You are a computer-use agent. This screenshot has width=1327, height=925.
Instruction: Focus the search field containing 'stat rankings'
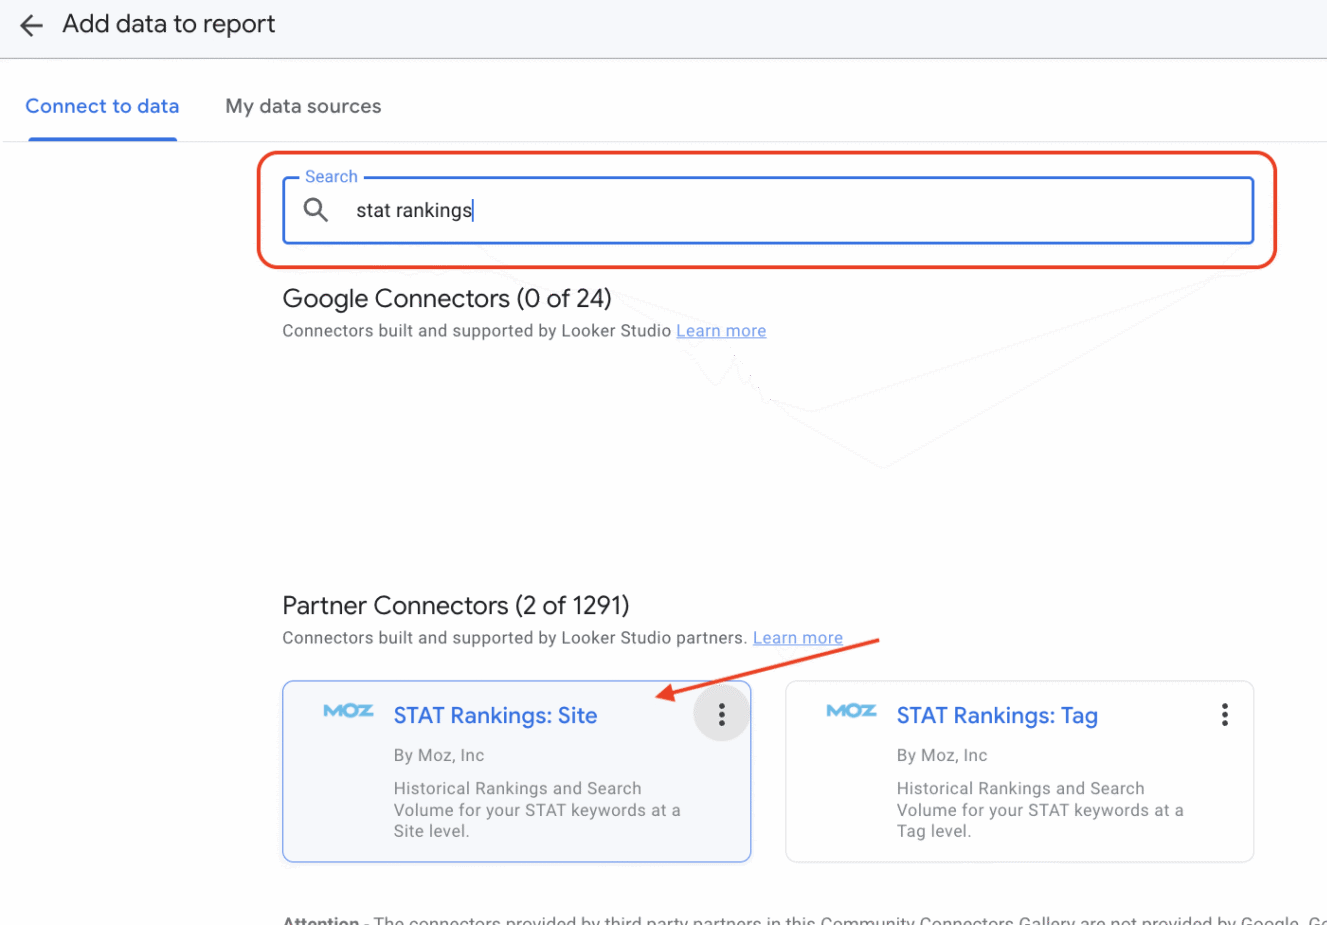pos(800,210)
